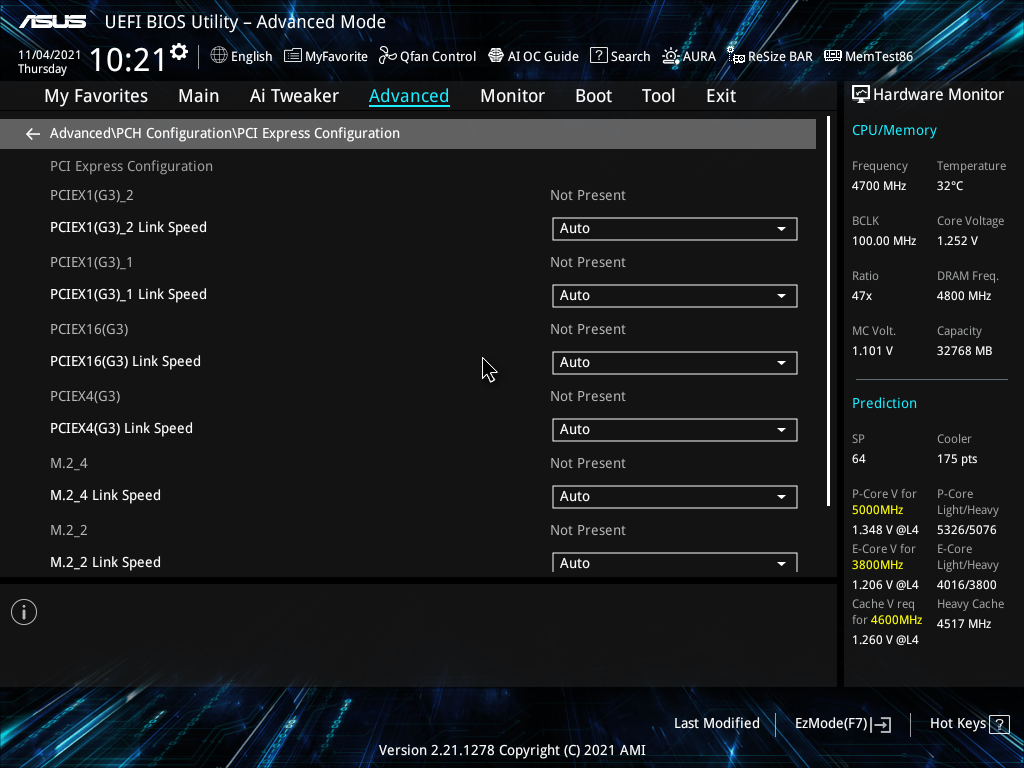
Task: Click Last Modified button
Action: pos(716,724)
